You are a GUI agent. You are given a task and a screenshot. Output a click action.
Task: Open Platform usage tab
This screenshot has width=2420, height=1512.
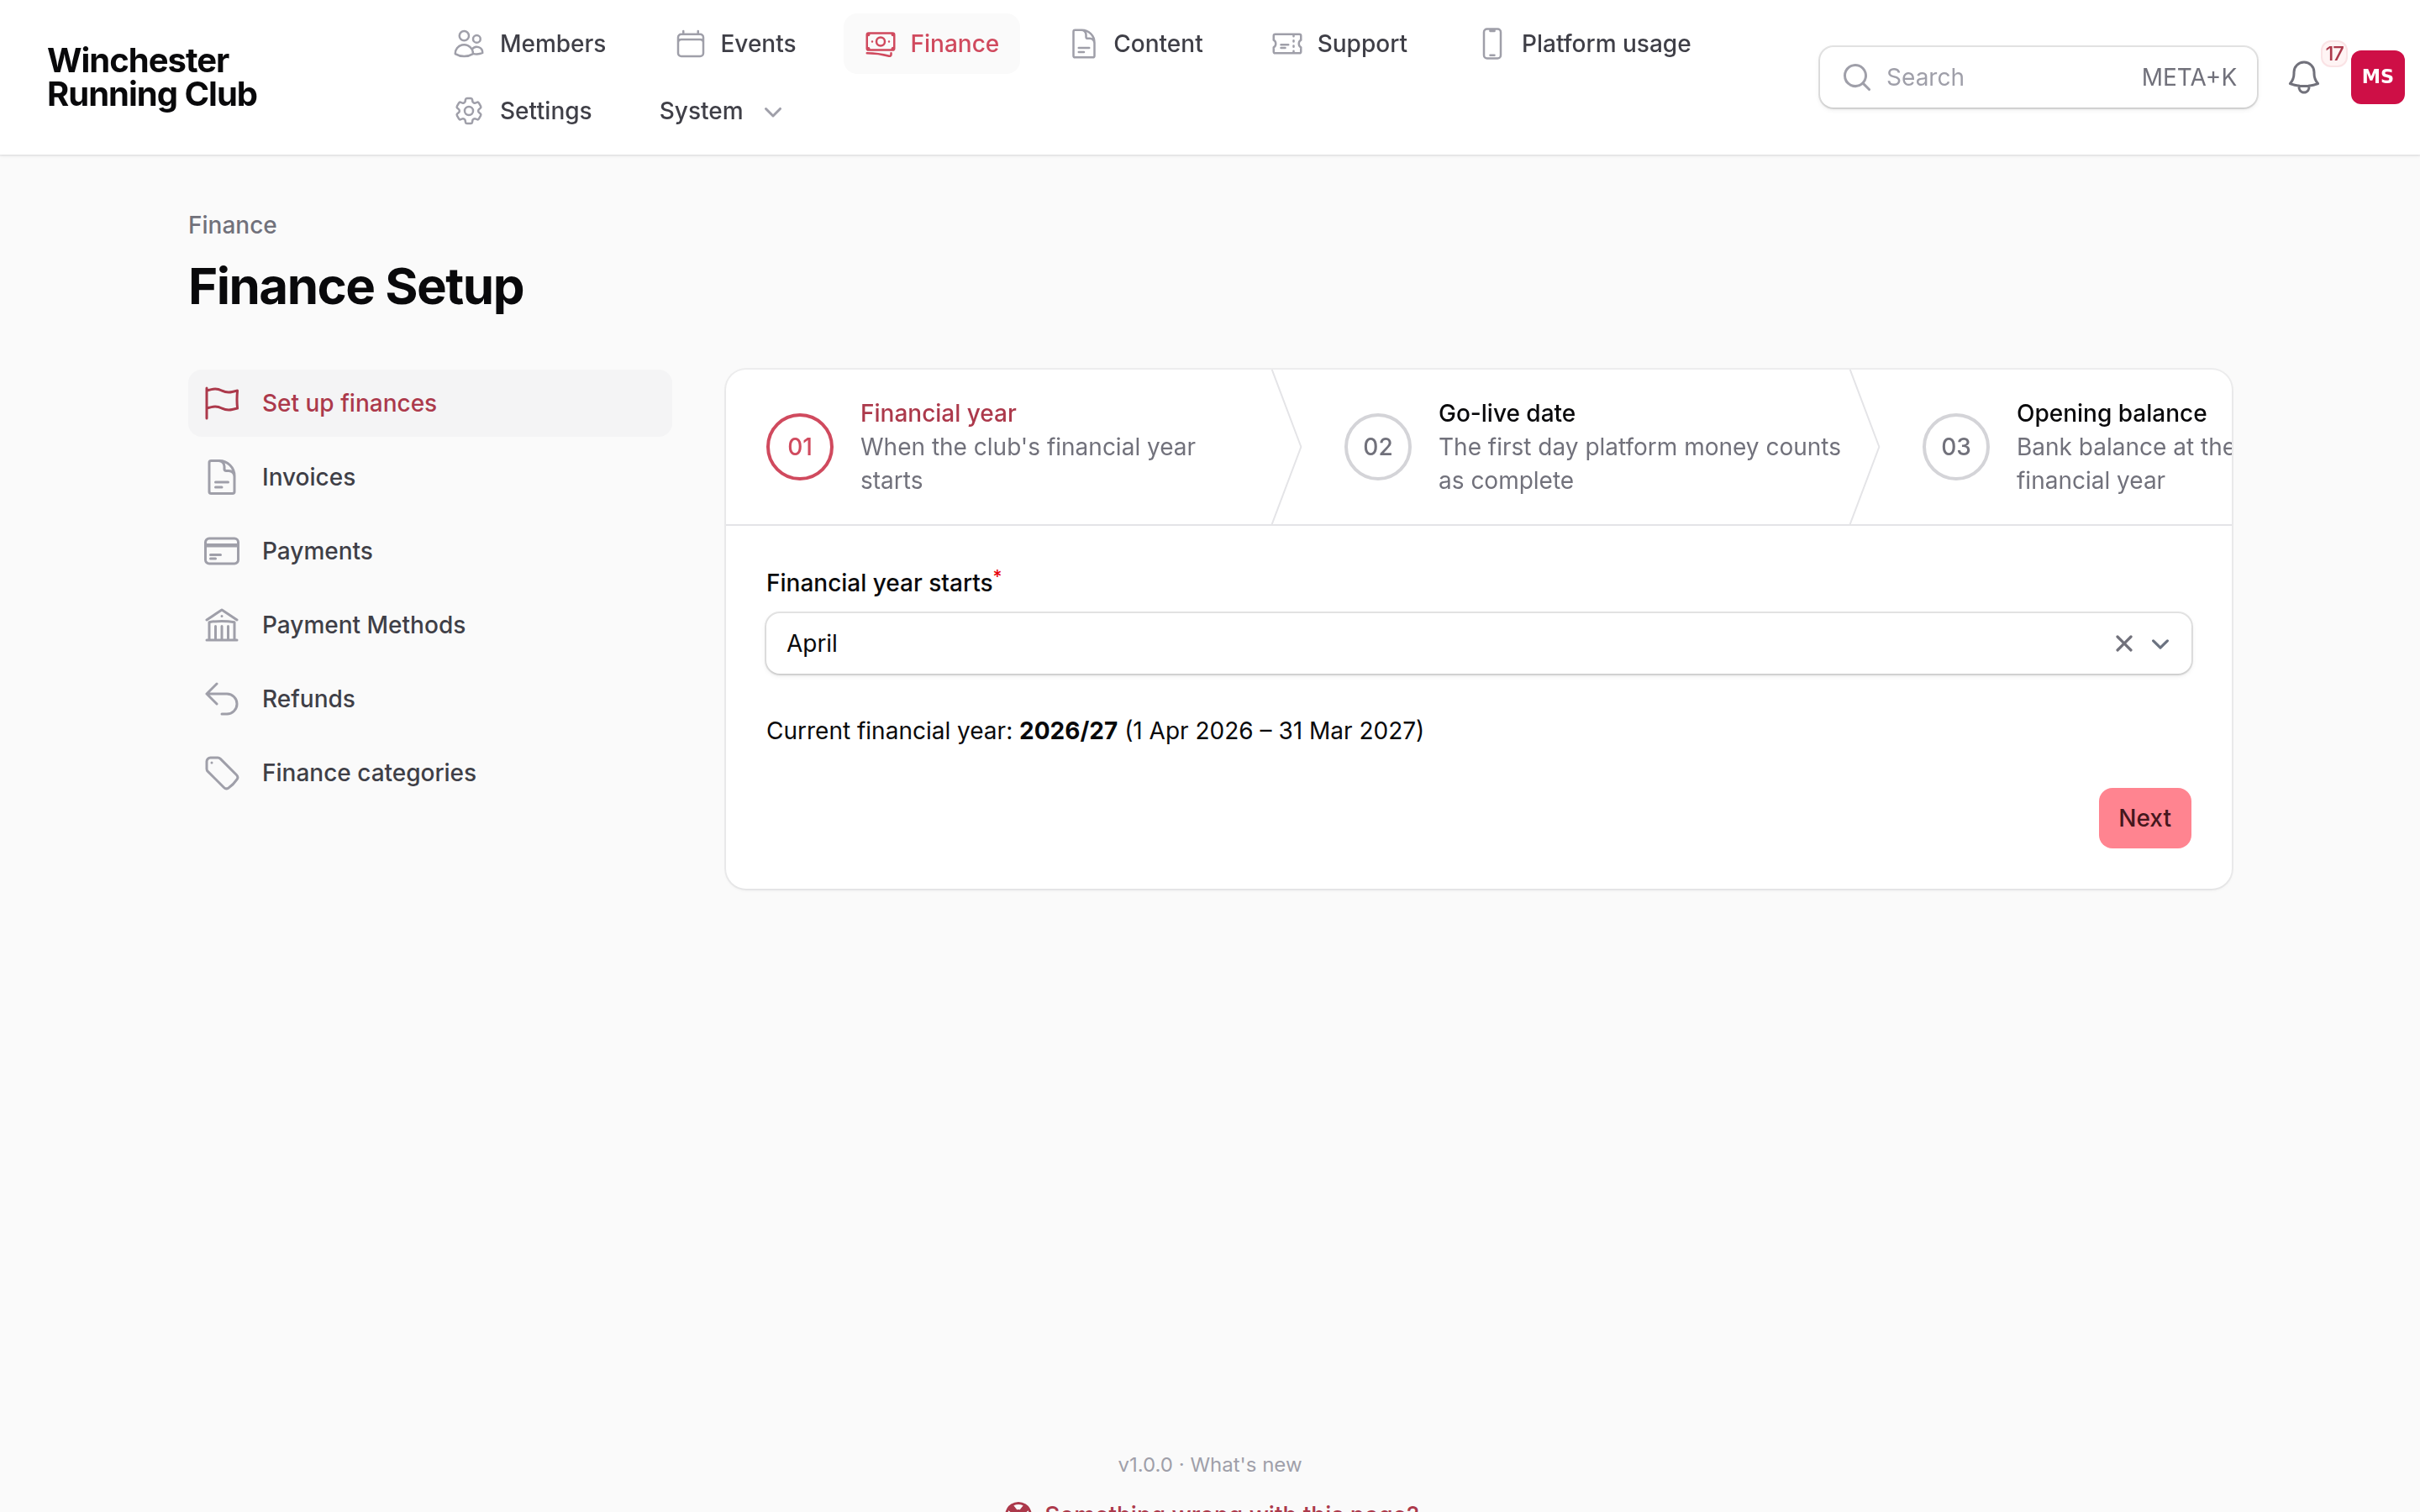1584,44
